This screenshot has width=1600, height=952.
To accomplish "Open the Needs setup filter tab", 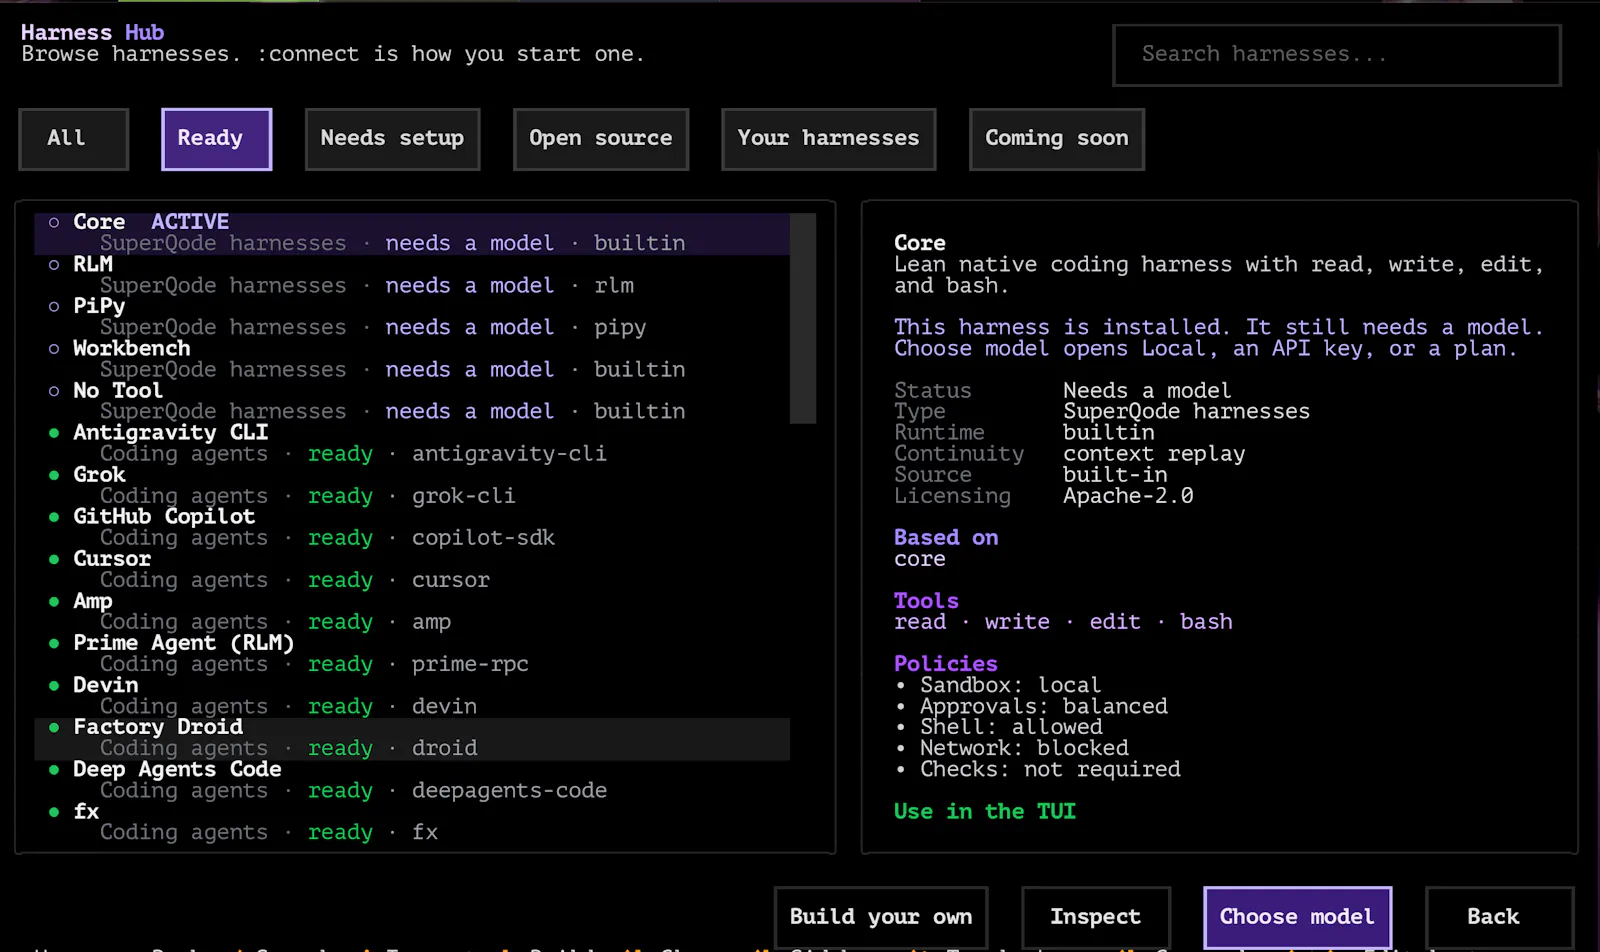I will pos(392,139).
